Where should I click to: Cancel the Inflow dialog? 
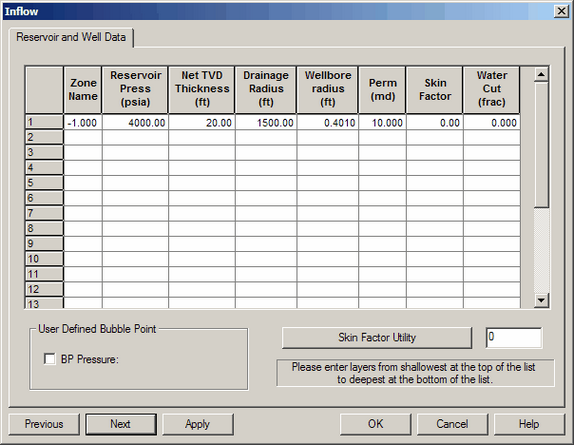pyautogui.click(x=452, y=424)
